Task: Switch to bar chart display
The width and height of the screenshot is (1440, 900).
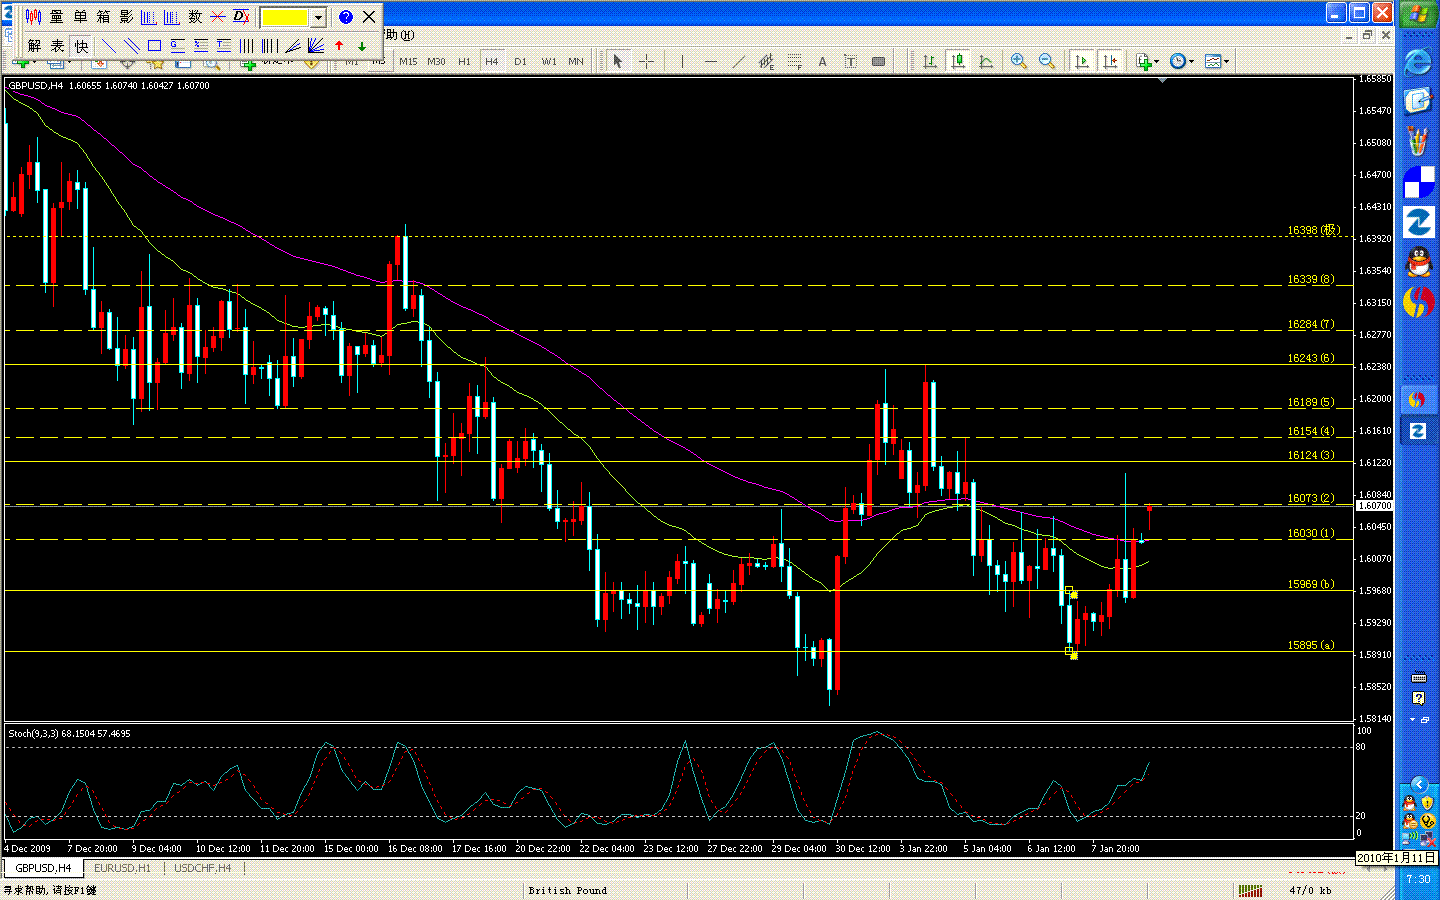Action: click(930, 62)
